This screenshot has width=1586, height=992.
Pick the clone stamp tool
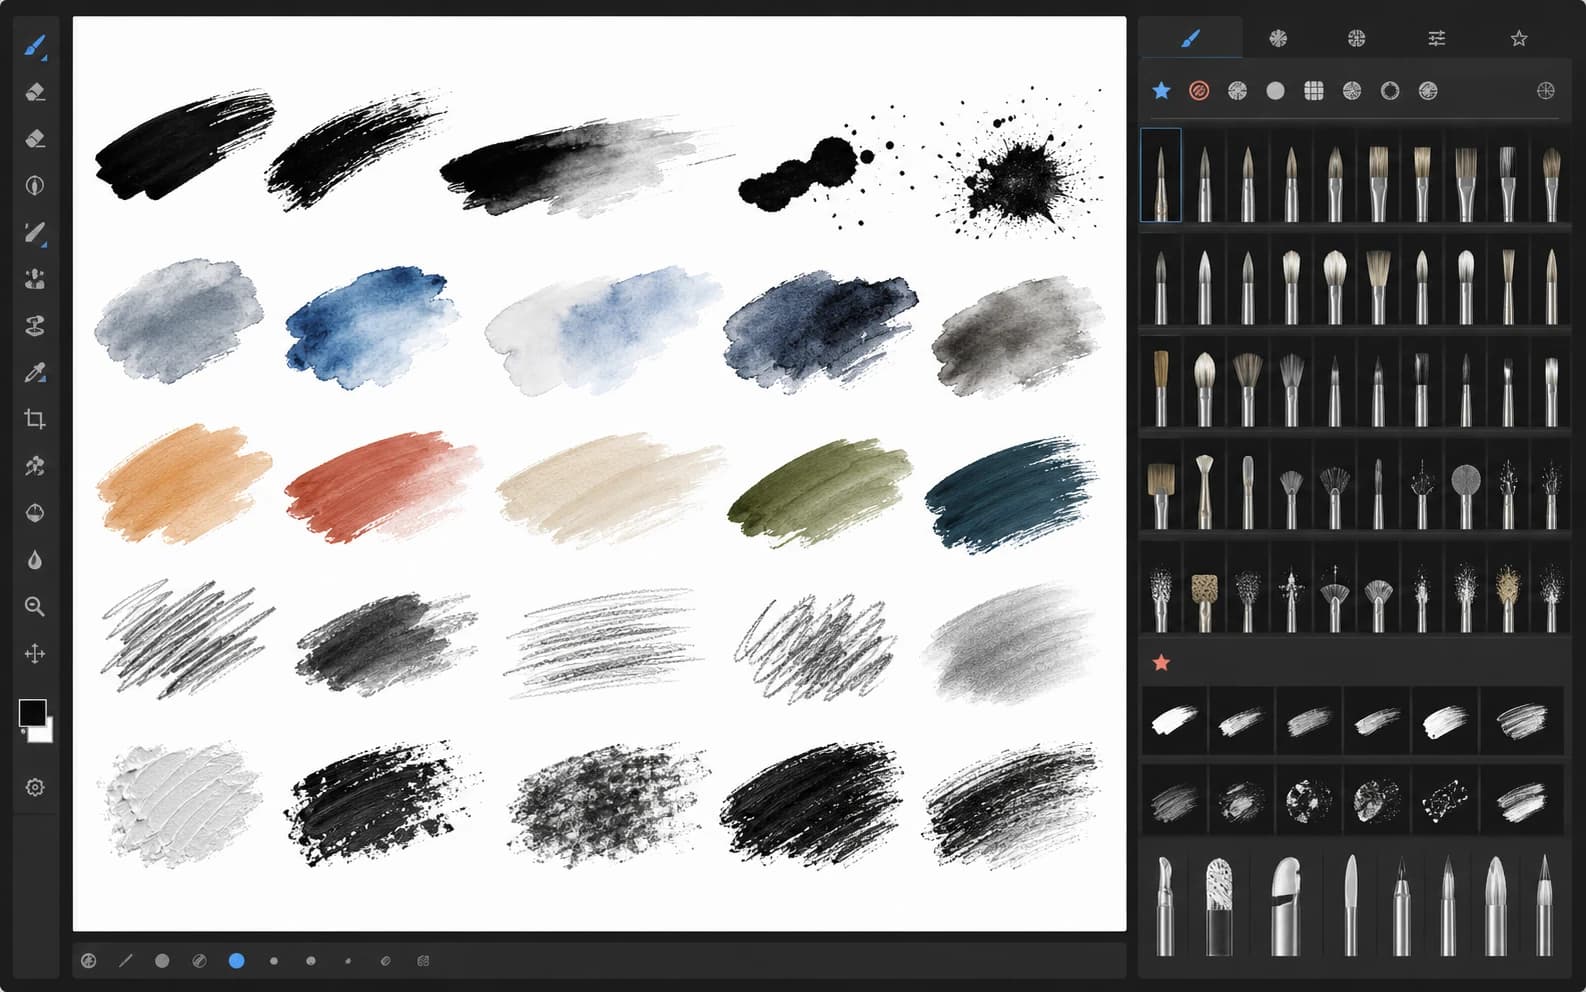(x=35, y=326)
